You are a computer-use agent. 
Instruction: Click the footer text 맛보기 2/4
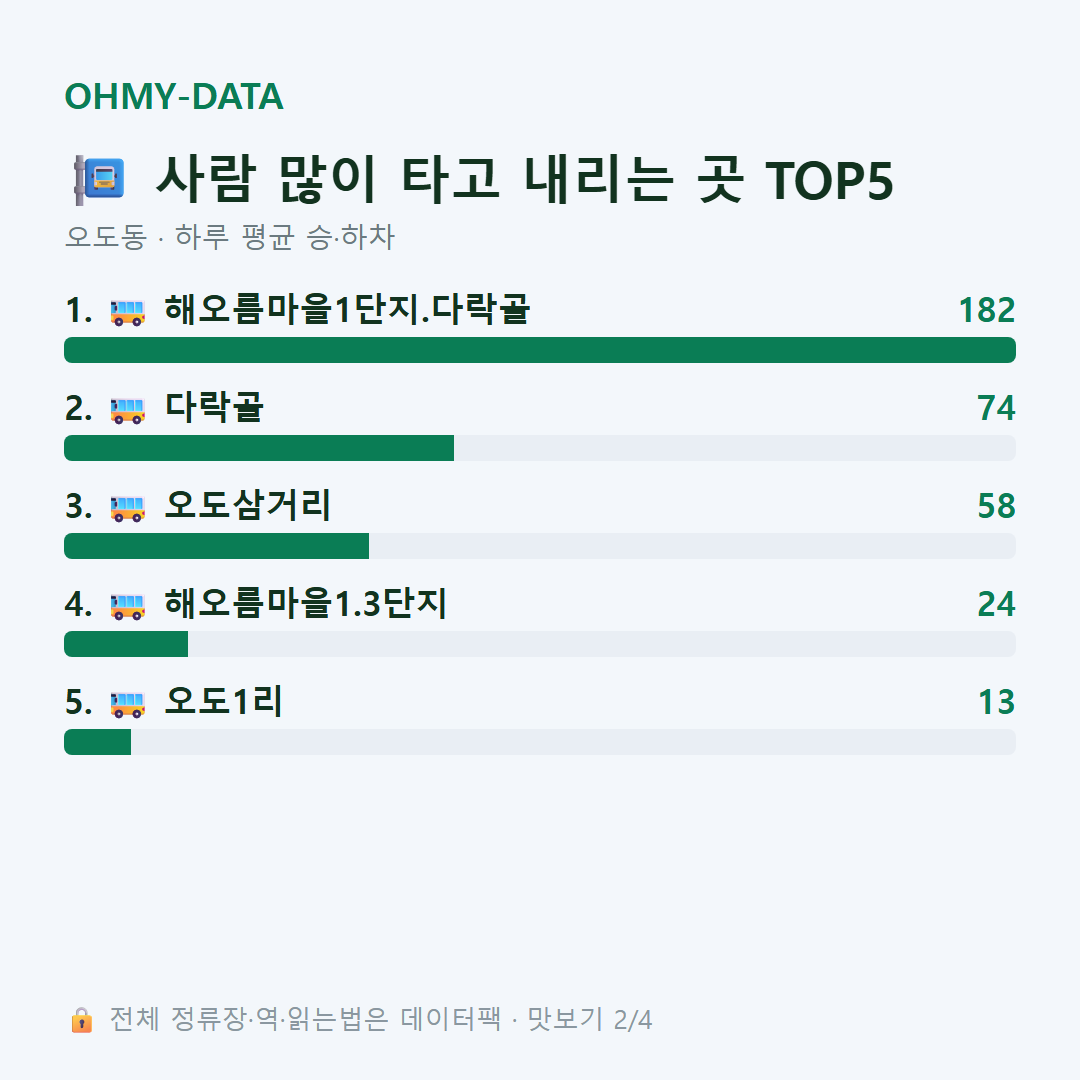pyautogui.click(x=590, y=1019)
